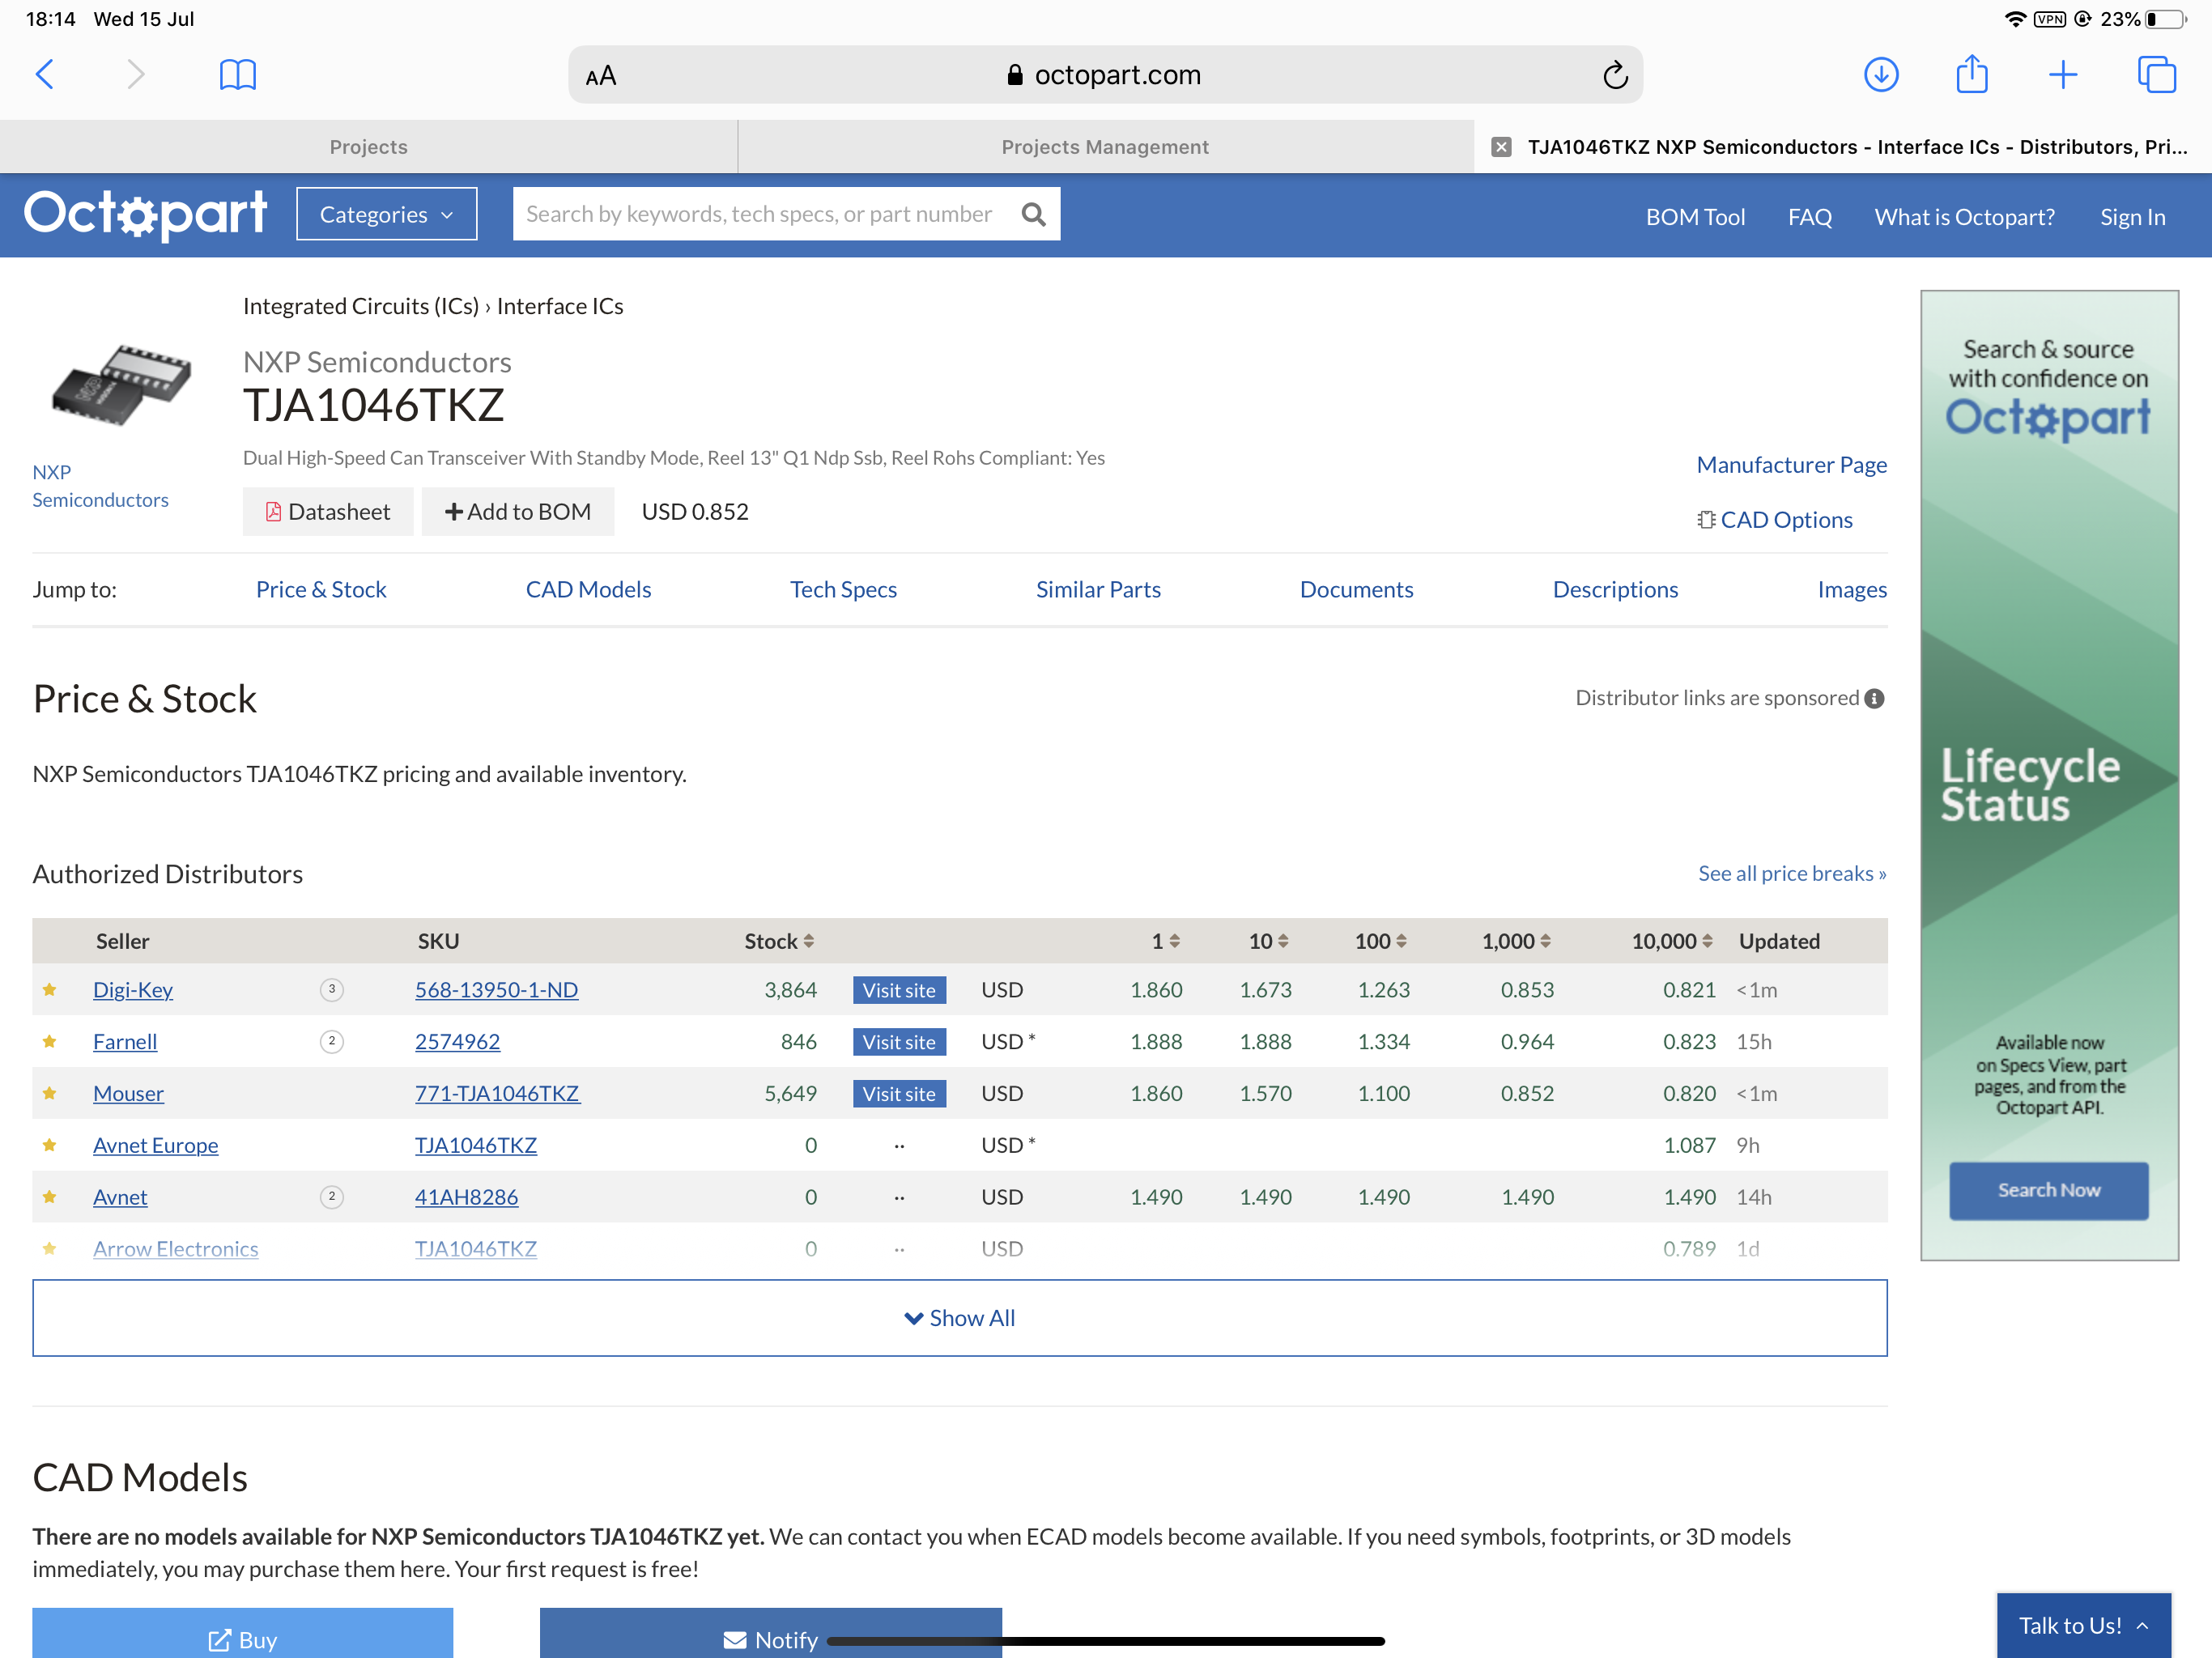Viewport: 2212px width, 1658px height.
Task: Click Digi-Key offers count badge 3
Action: [x=332, y=989]
